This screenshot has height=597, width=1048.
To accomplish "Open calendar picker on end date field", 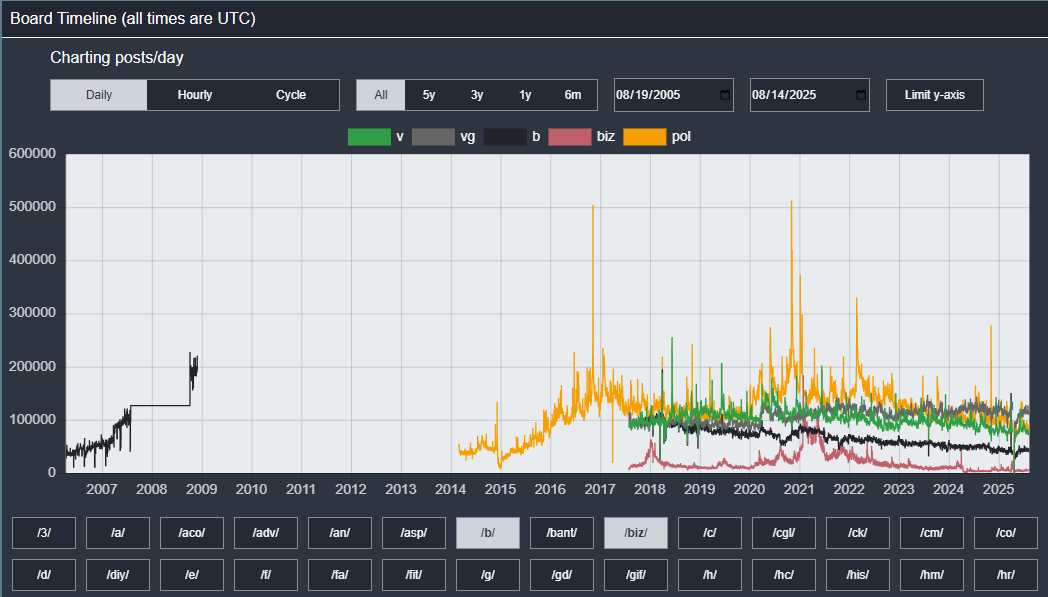I will pos(861,95).
